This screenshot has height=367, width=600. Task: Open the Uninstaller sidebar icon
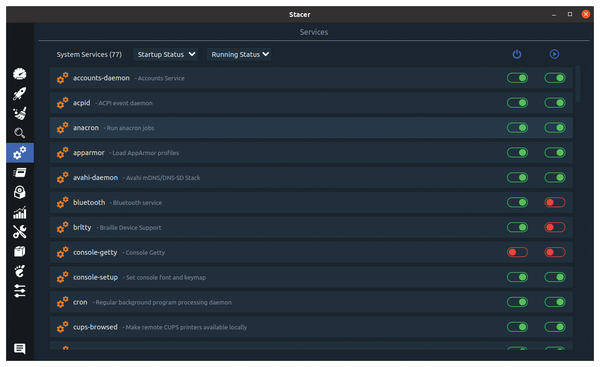click(x=20, y=192)
